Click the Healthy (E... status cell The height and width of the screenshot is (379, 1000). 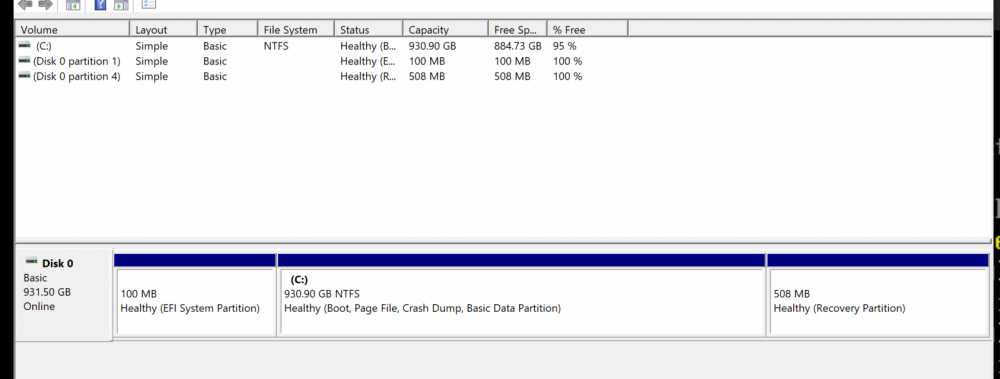368,61
